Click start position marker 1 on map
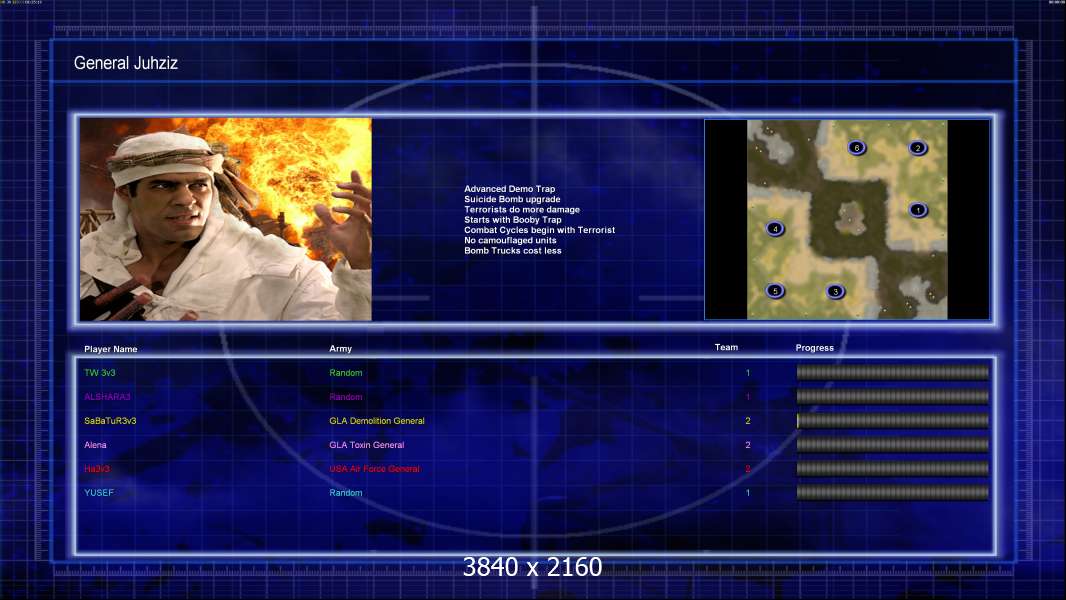The image size is (1066, 600). (918, 210)
